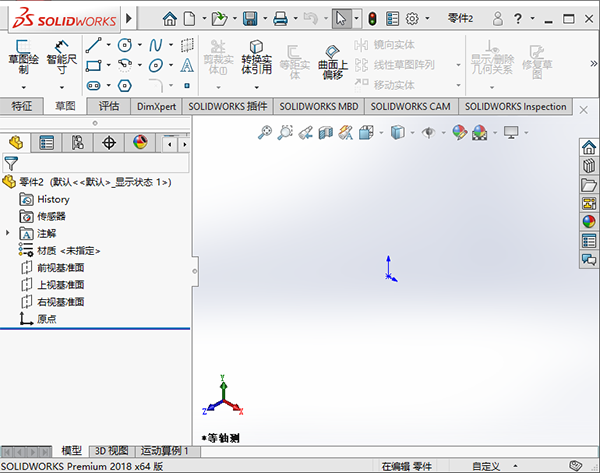Screen dimensions: 600x473
Task: Open the FeatureManager design tree tab
Action: pos(15,142)
